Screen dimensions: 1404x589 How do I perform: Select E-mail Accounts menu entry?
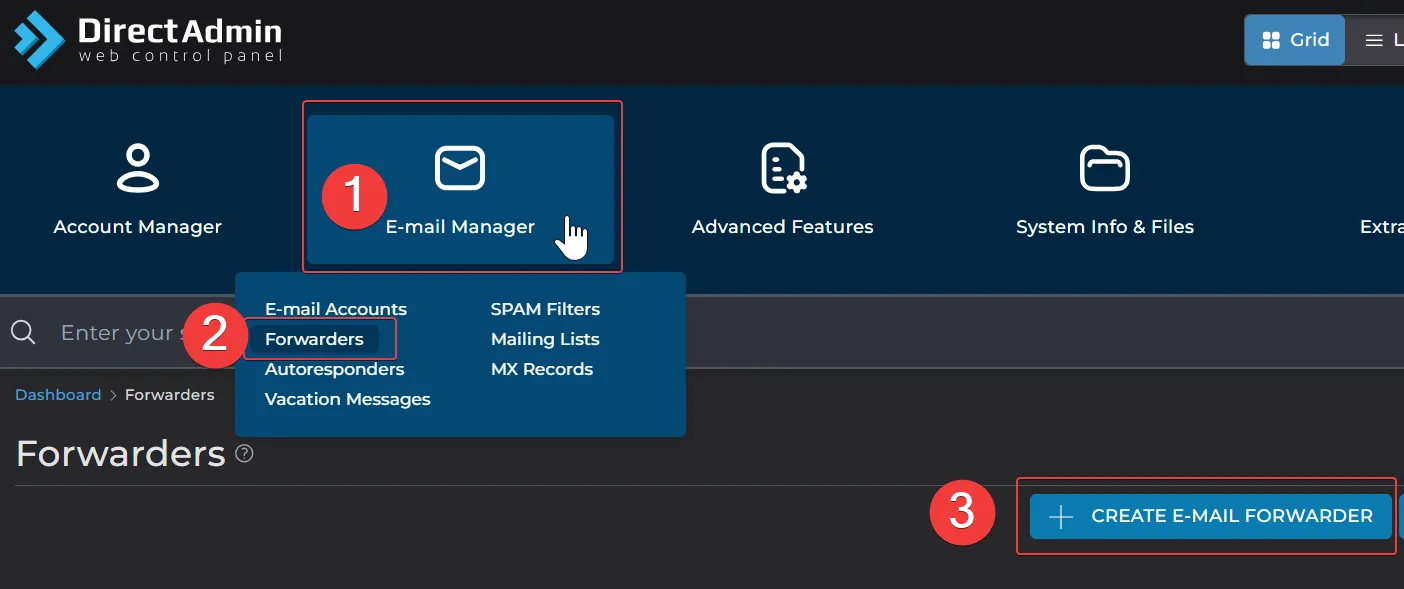coord(336,309)
